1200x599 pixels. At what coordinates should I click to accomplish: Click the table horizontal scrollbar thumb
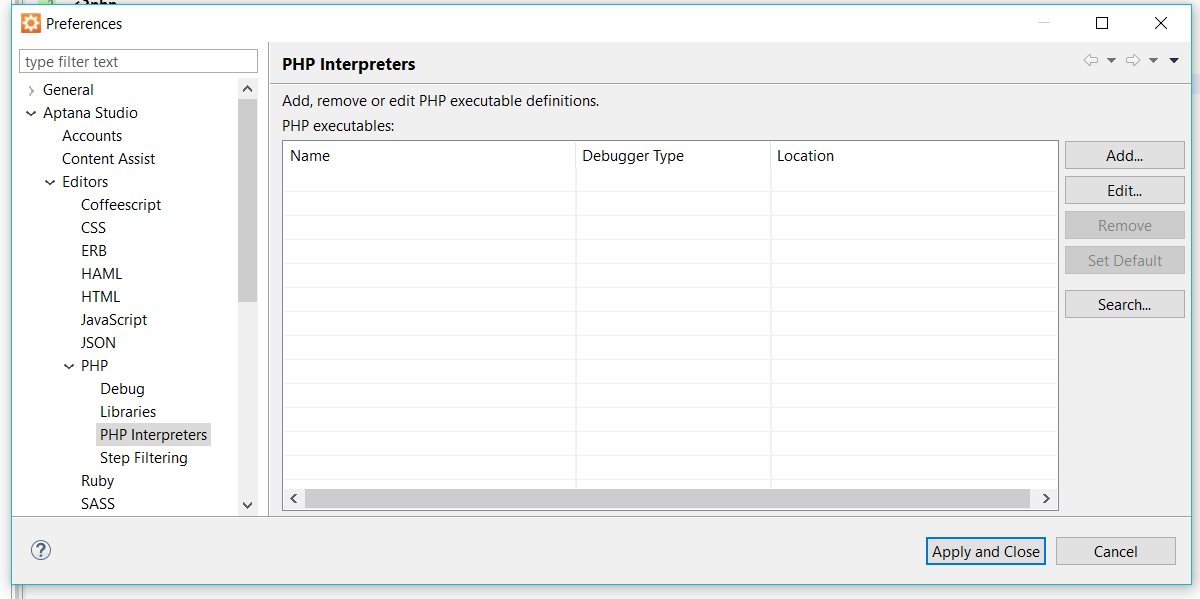pyautogui.click(x=667, y=498)
